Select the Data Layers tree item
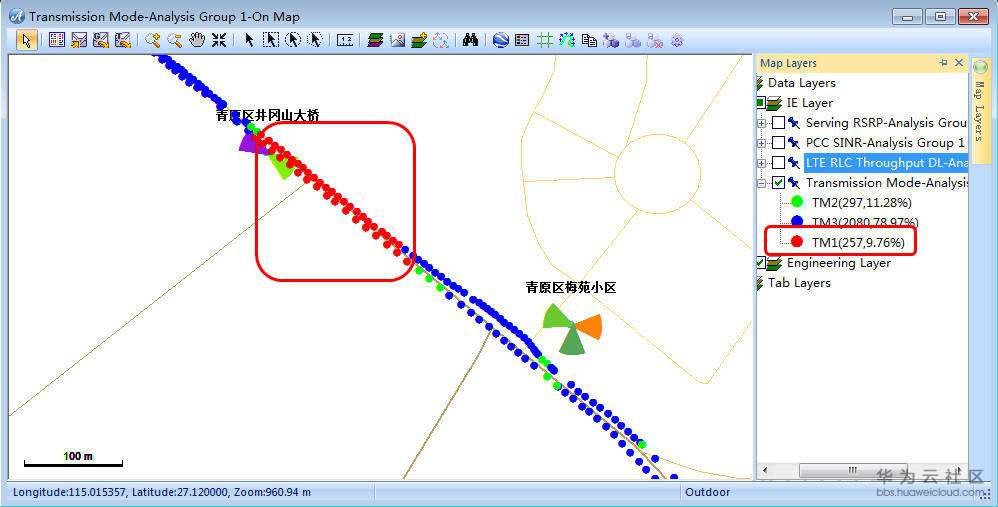The image size is (998, 507). click(801, 83)
